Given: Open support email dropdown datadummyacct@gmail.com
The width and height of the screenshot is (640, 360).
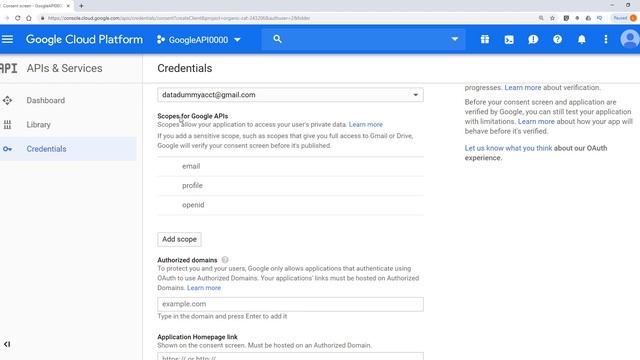Looking at the screenshot, I should tap(290, 95).
